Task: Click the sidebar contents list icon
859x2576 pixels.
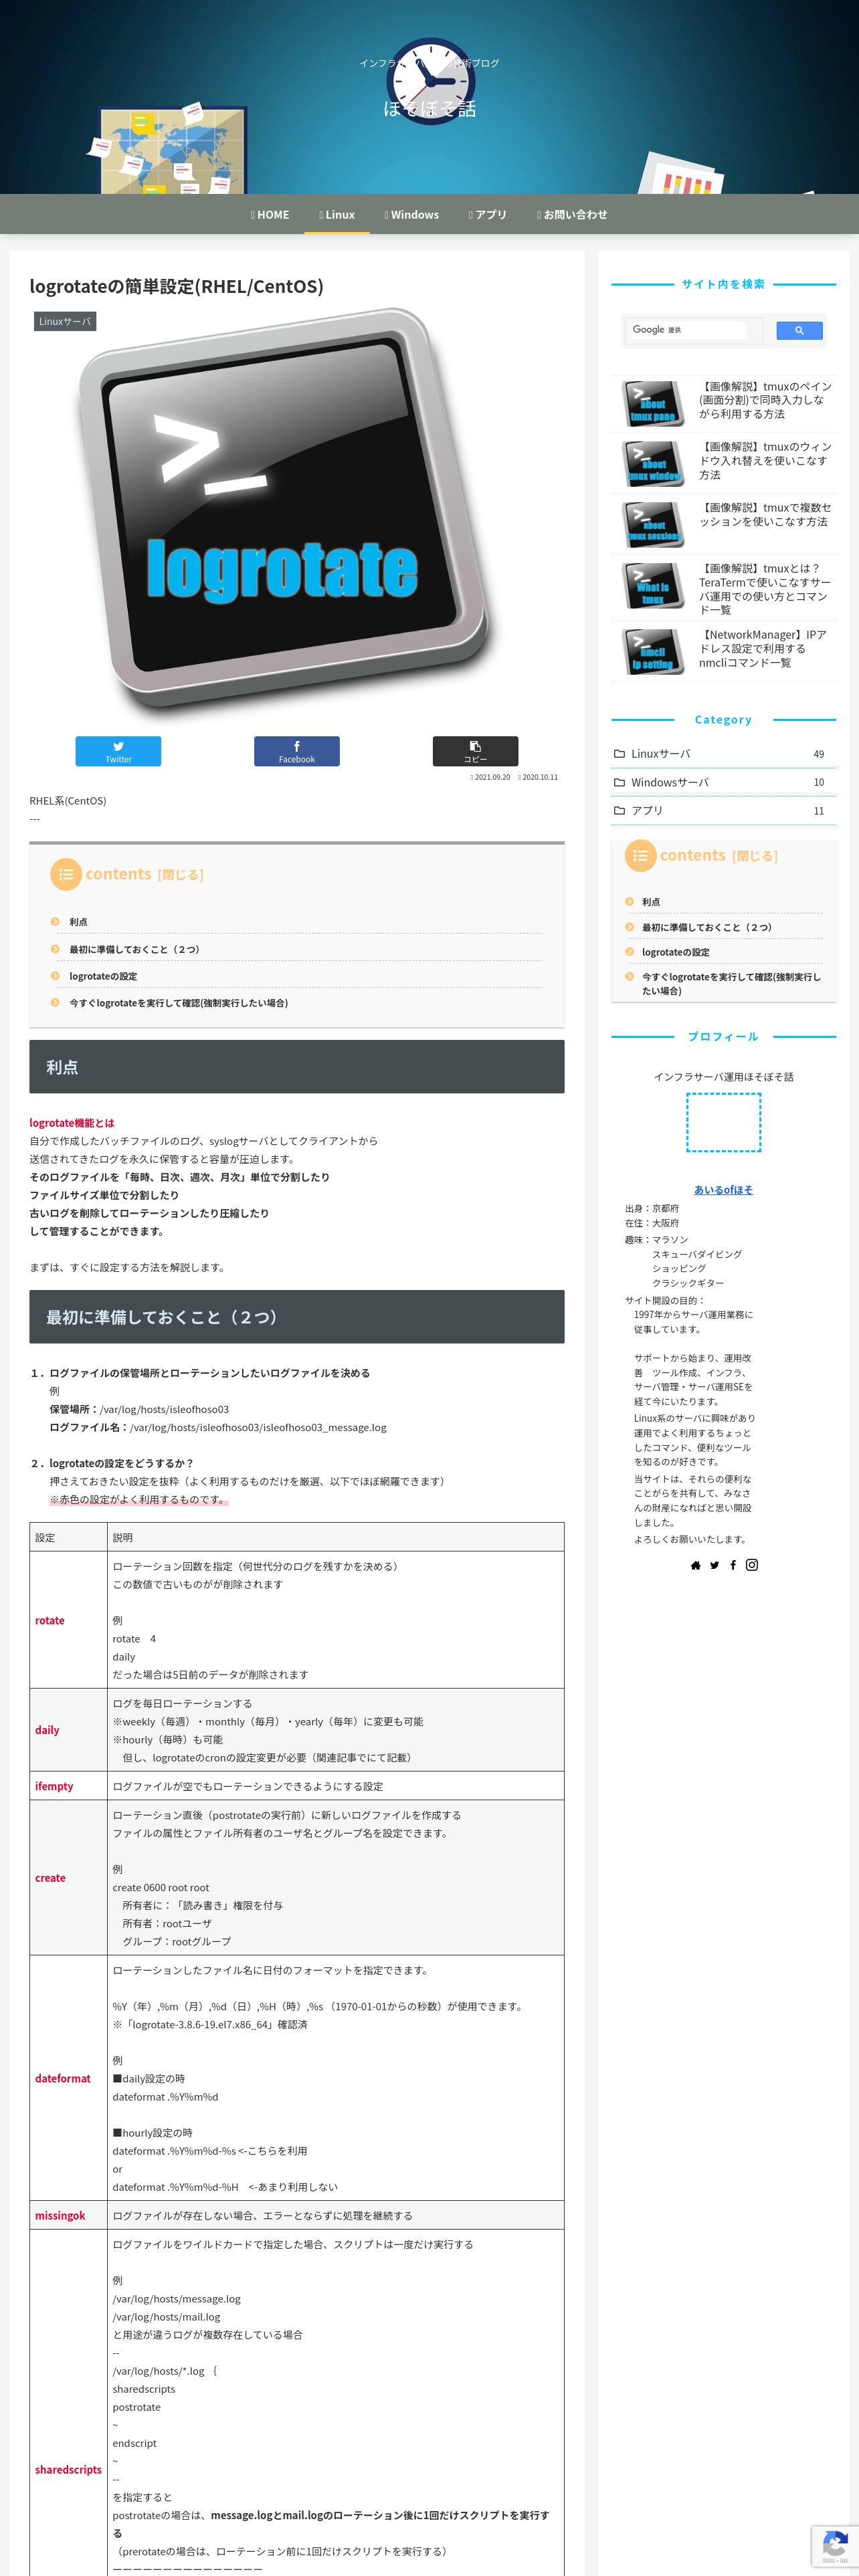Action: tap(640, 855)
